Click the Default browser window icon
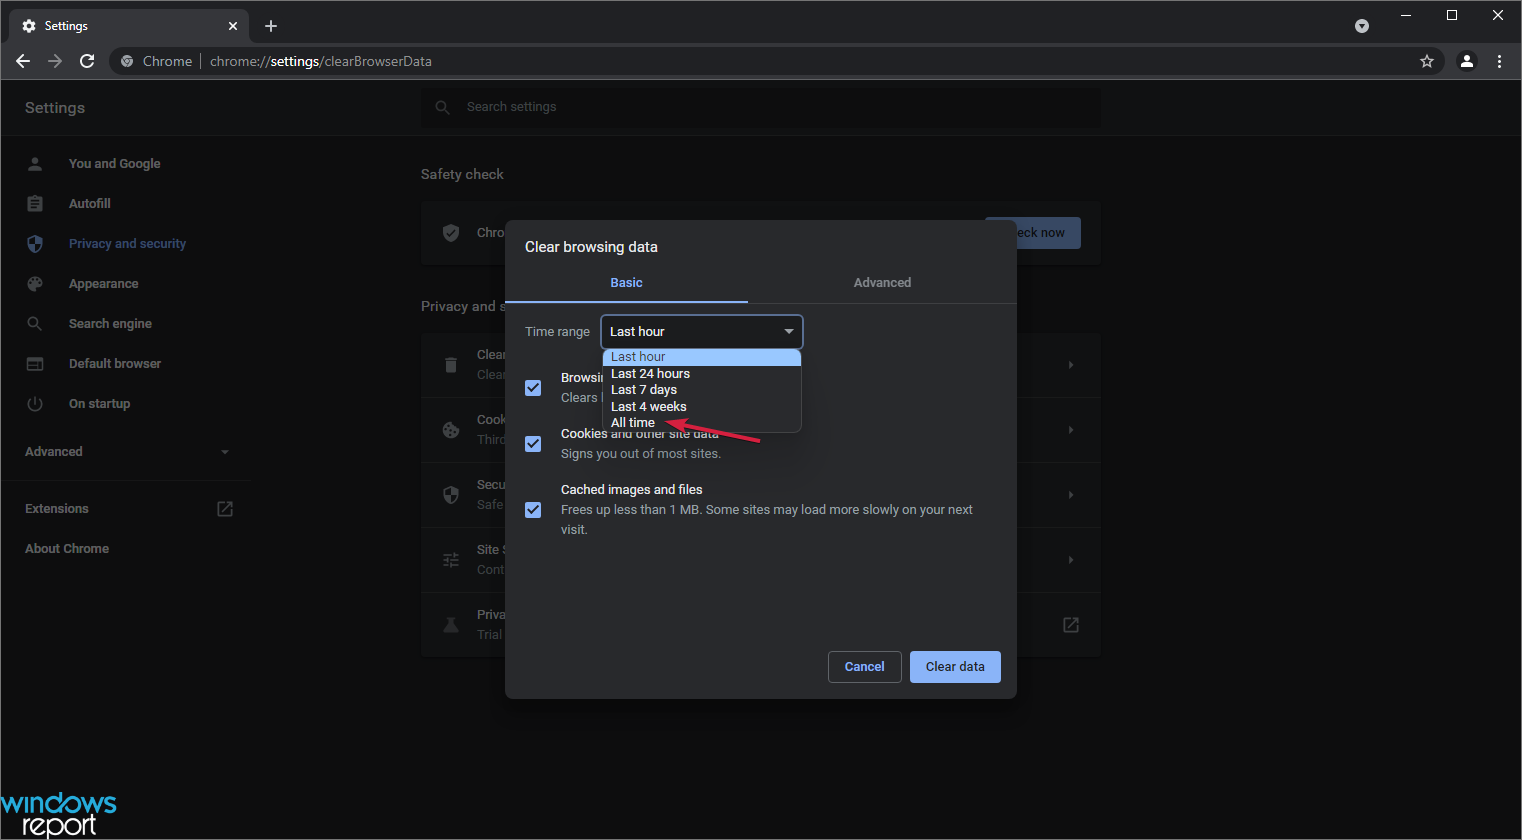Viewport: 1522px width, 840px height. click(x=35, y=363)
